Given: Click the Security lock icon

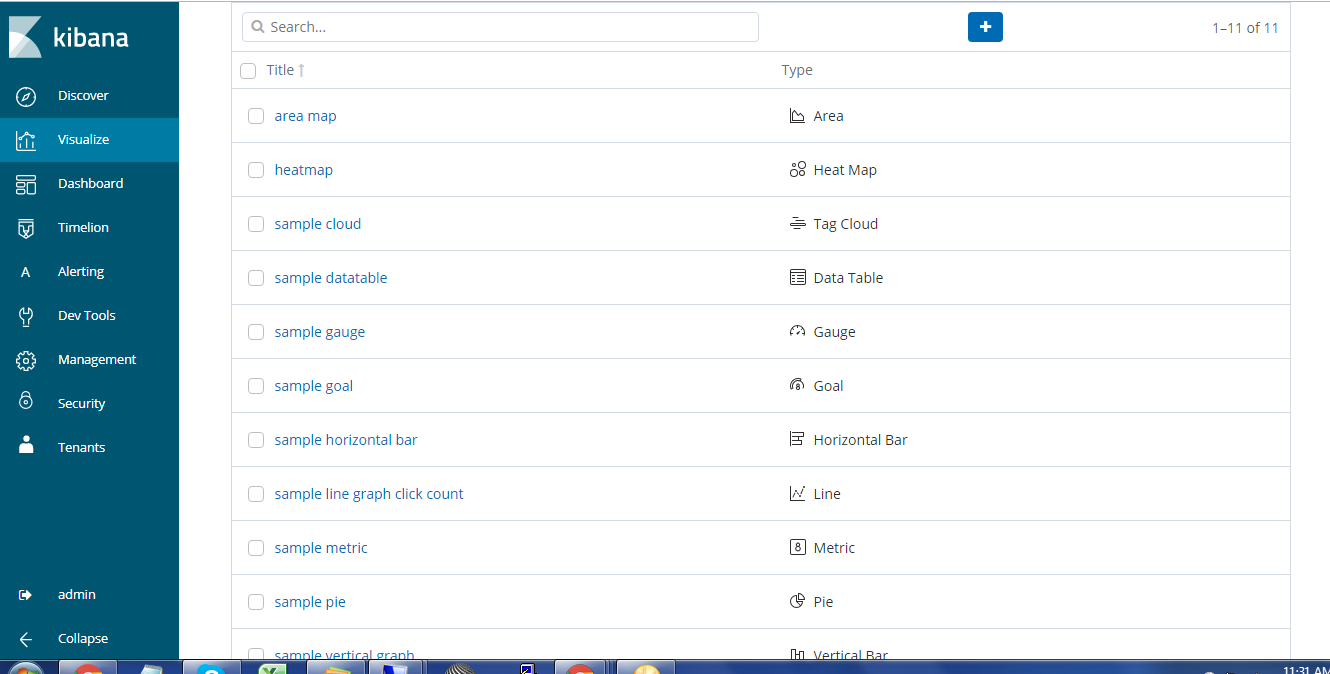Looking at the screenshot, I should pyautogui.click(x=26, y=401).
